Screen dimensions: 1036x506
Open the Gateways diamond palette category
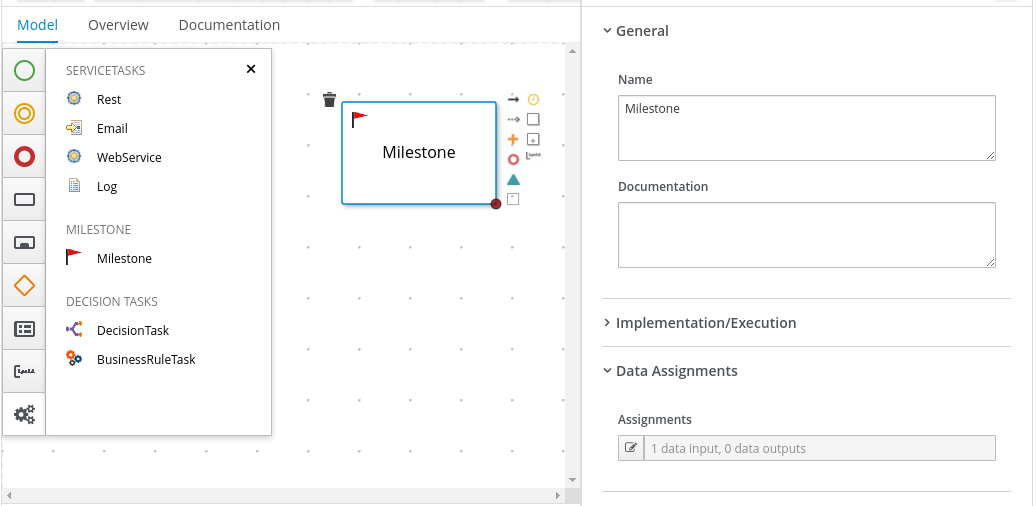(24, 286)
